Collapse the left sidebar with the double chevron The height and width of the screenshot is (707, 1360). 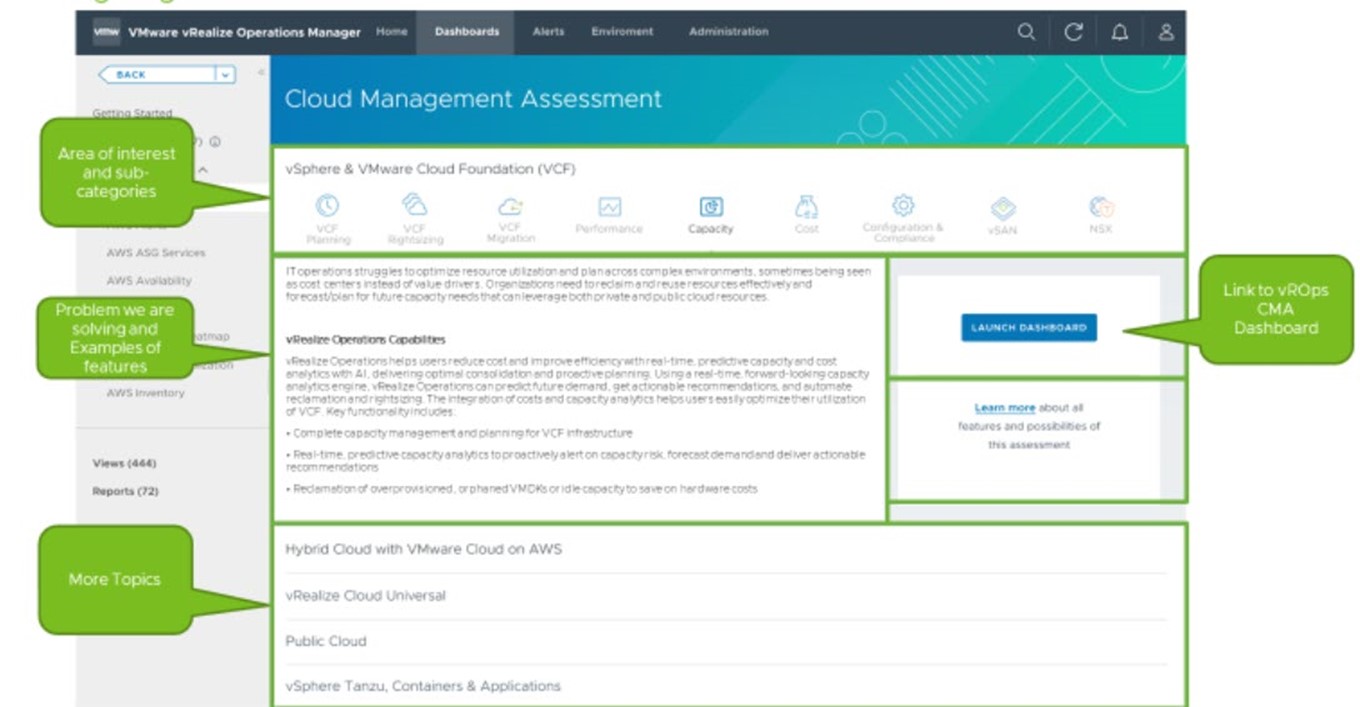260,73
